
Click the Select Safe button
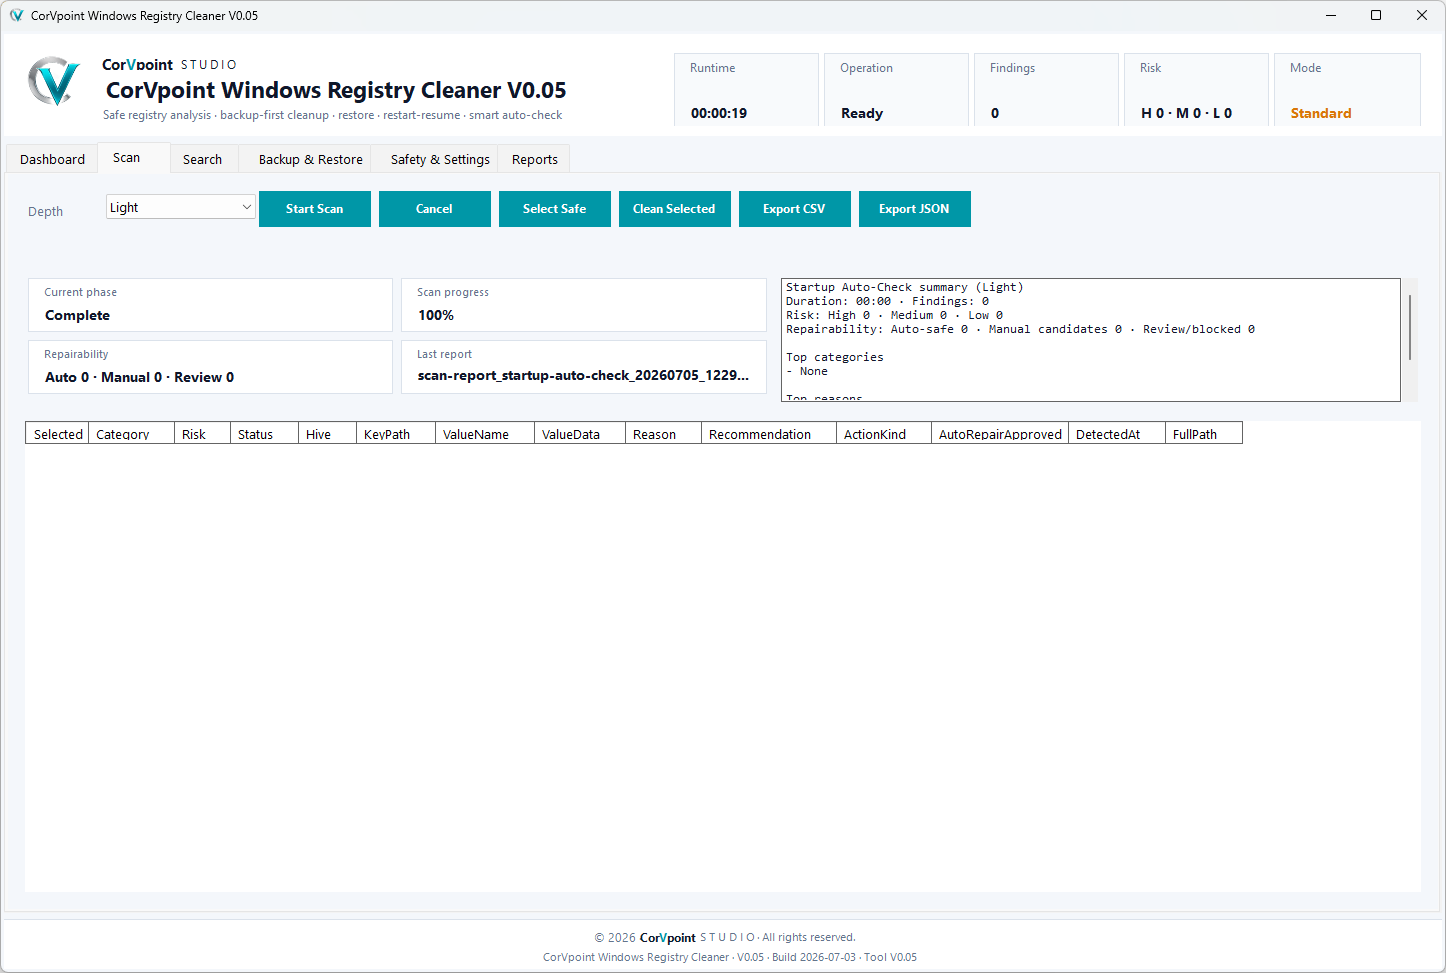(555, 209)
